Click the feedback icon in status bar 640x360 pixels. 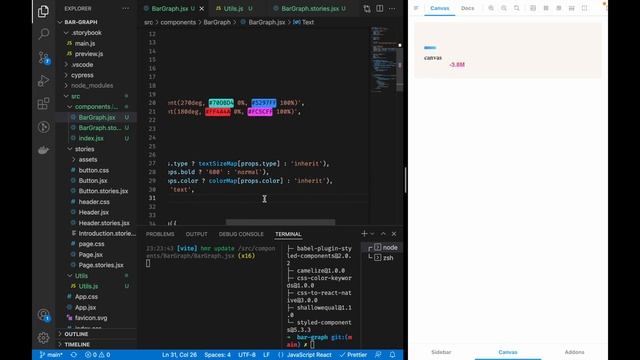(x=378, y=355)
